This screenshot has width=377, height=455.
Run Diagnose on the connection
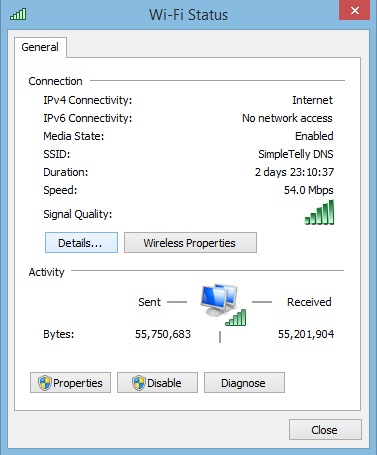244,383
